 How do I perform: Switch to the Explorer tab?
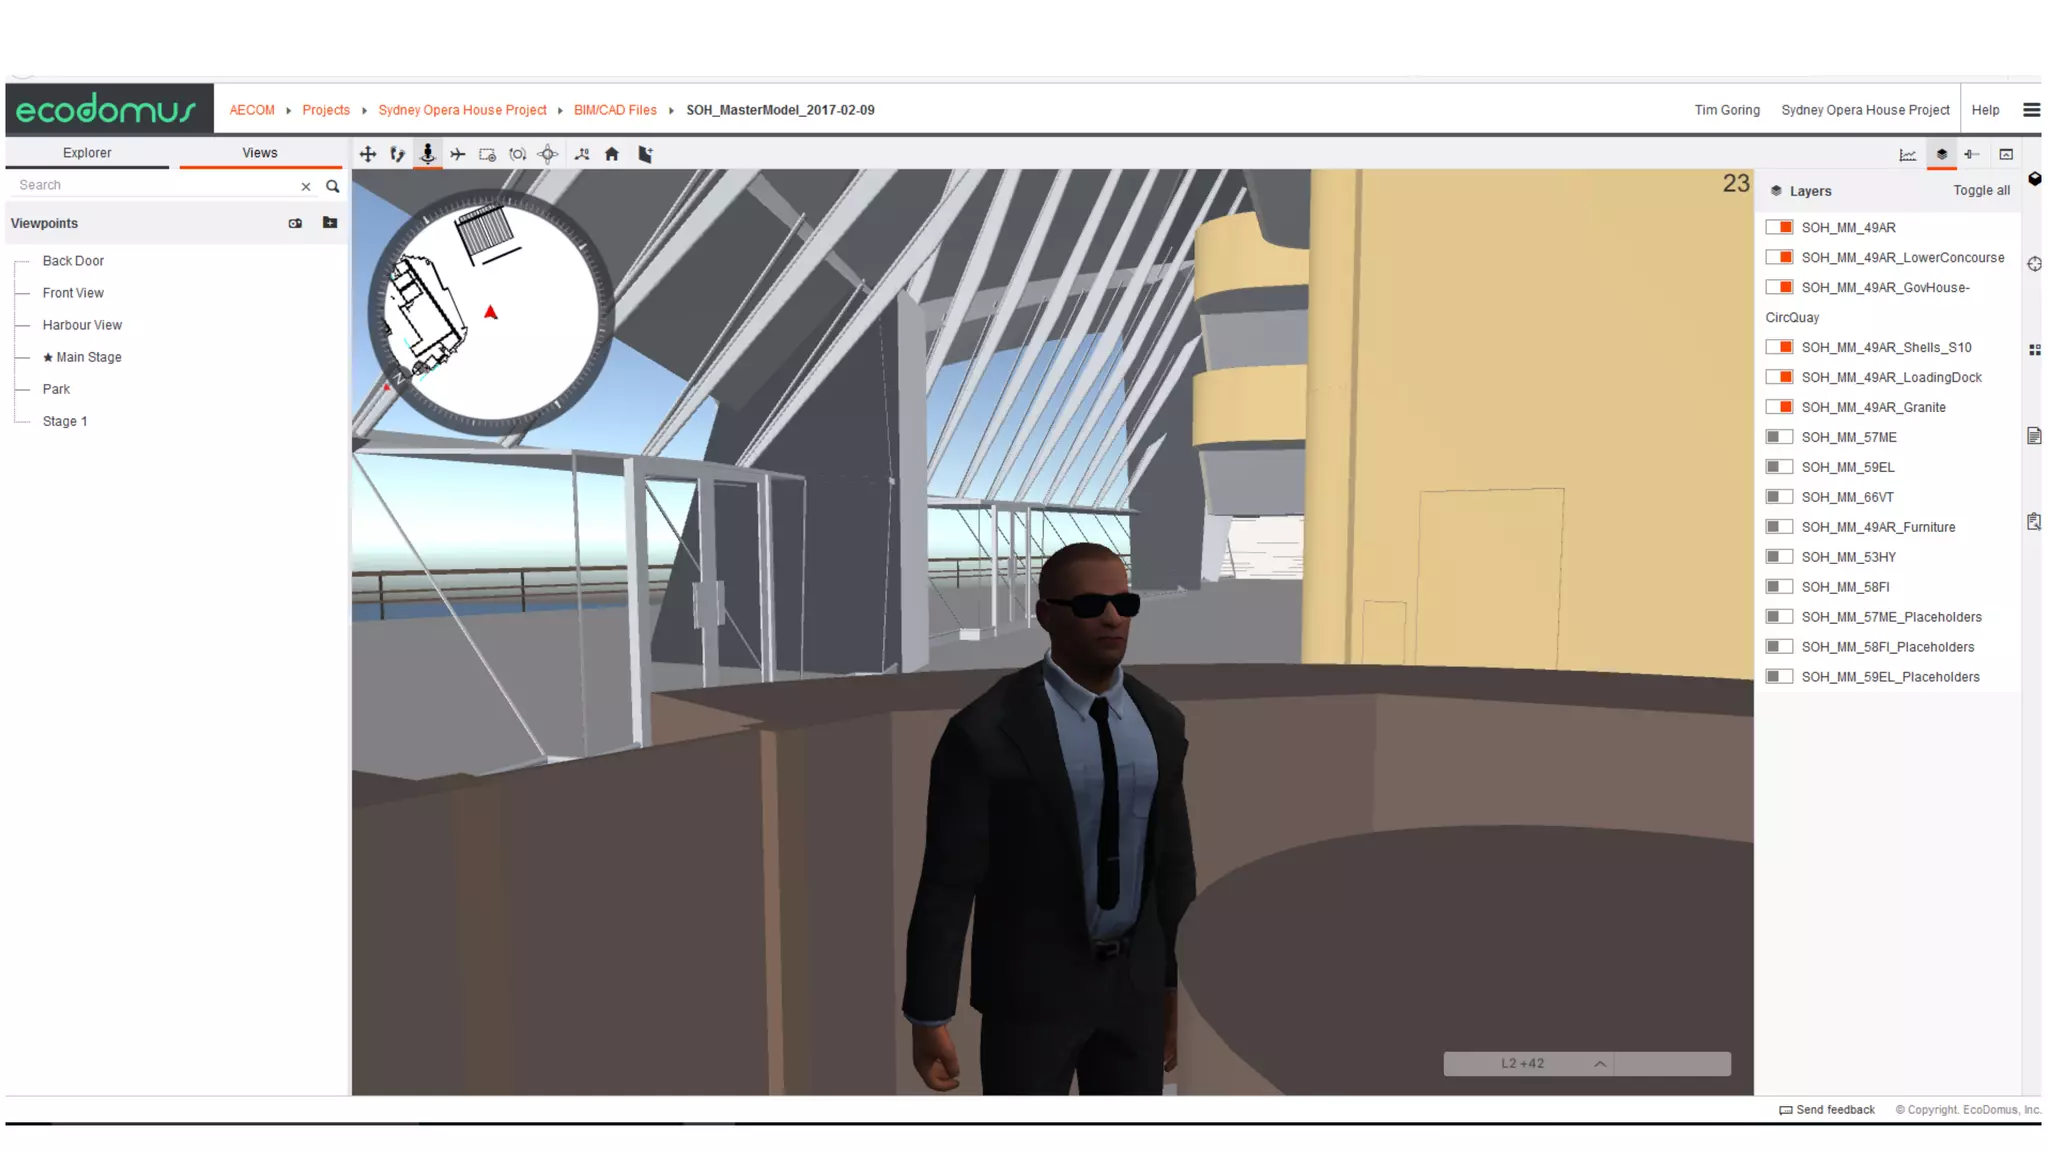87,153
